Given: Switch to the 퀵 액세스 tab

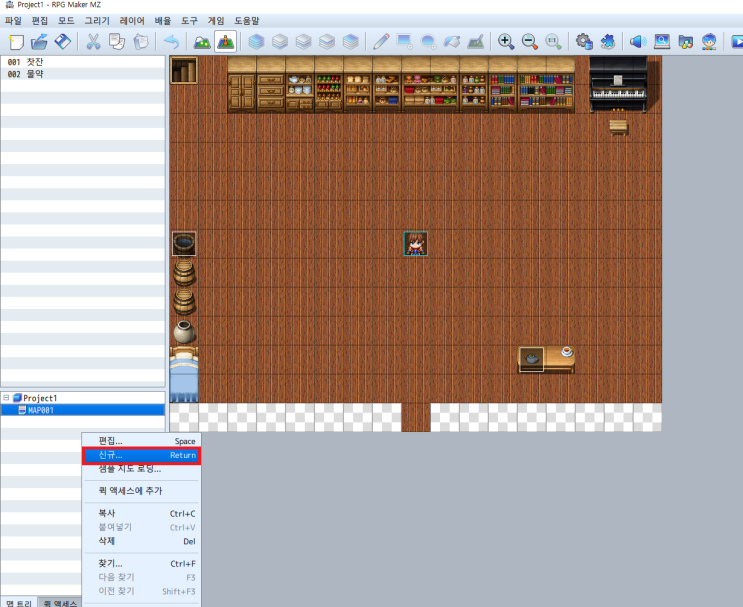Looking at the screenshot, I should coord(60,603).
